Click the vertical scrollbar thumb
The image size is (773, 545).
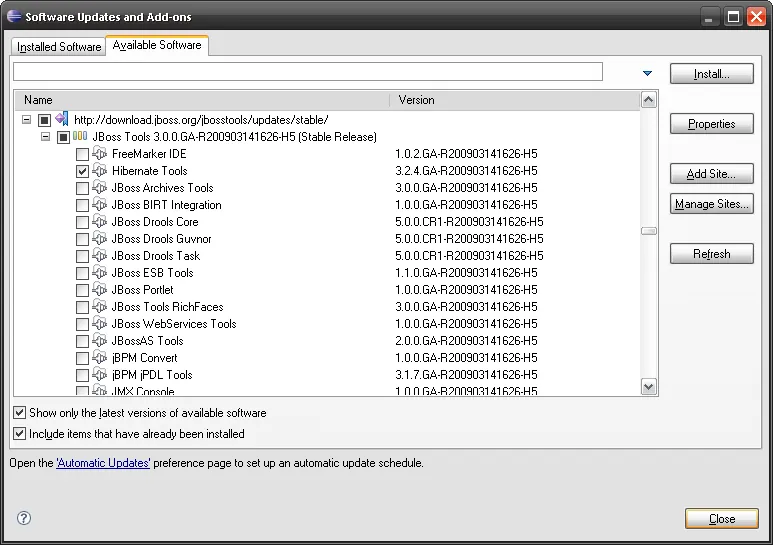point(649,231)
